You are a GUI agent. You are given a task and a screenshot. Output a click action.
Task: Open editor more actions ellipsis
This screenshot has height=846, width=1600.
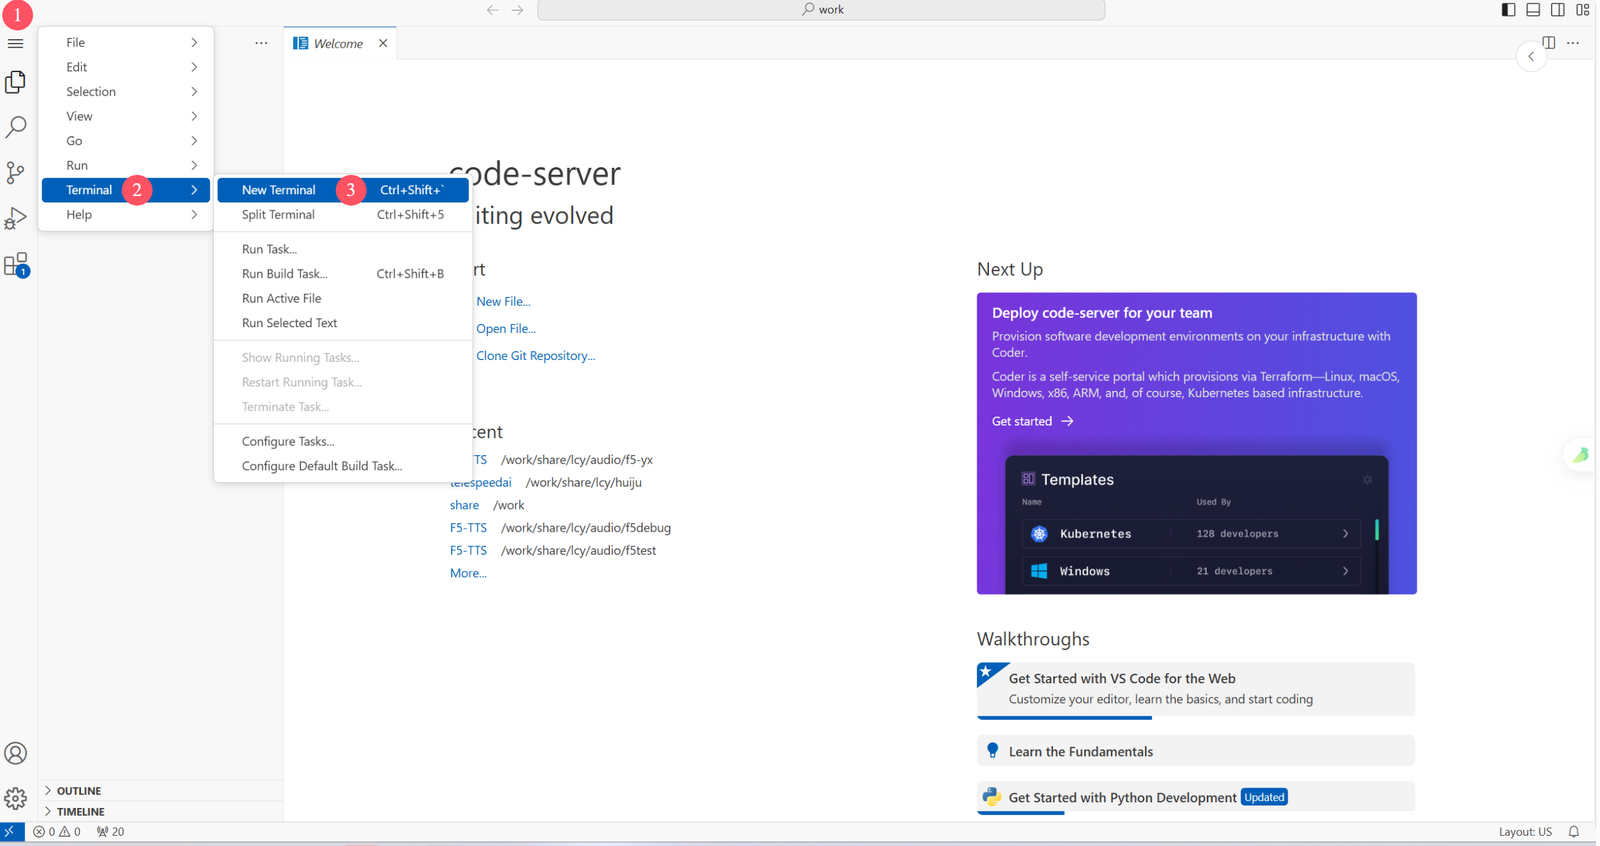[1573, 43]
